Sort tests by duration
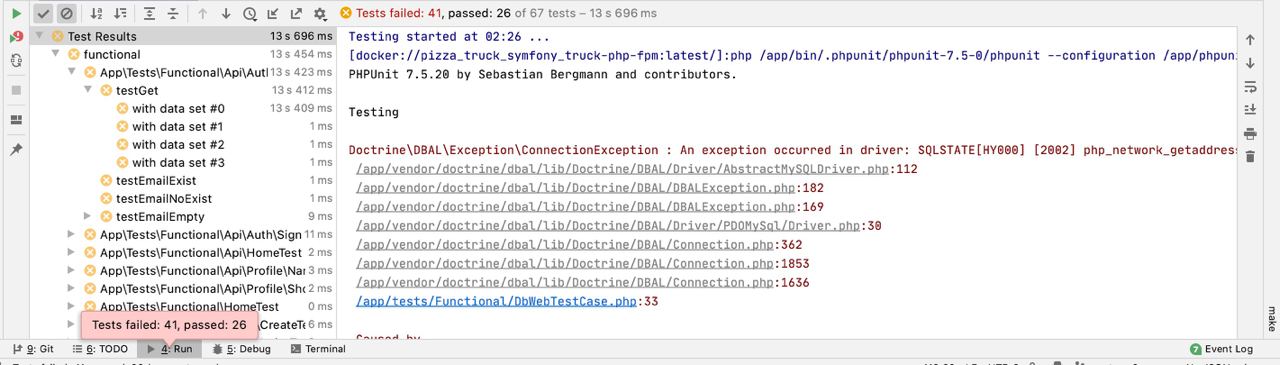 click(x=120, y=14)
